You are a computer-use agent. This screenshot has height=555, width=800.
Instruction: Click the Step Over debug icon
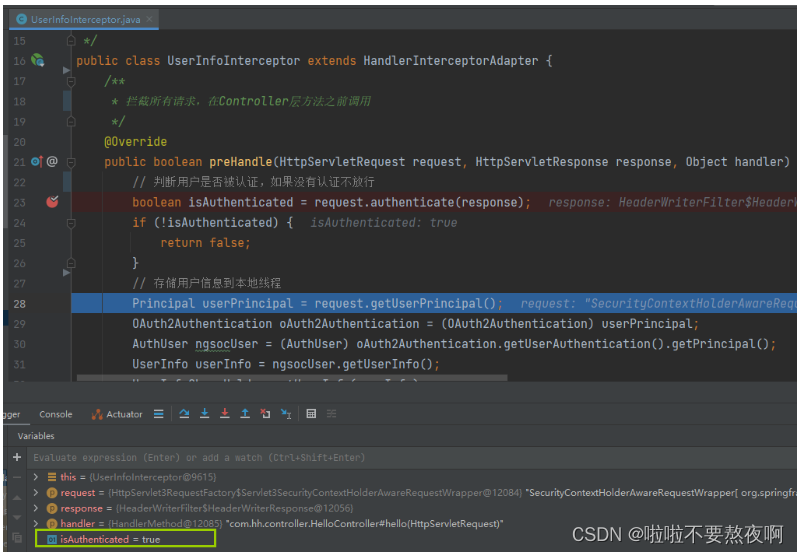[184, 414]
